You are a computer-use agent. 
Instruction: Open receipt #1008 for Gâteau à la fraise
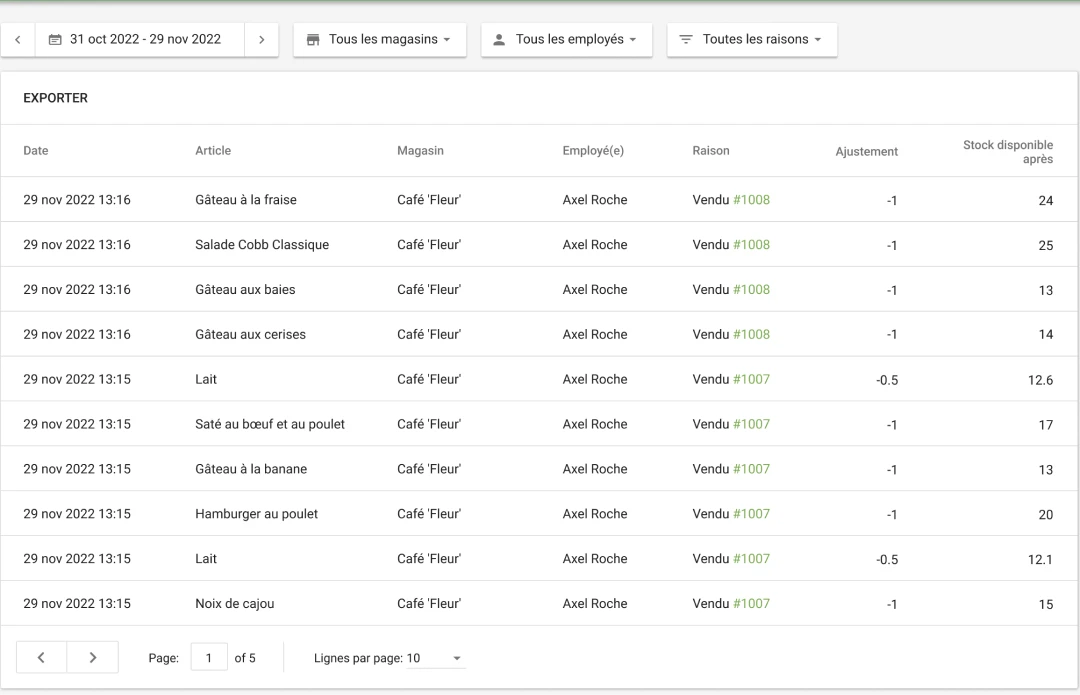tap(752, 199)
